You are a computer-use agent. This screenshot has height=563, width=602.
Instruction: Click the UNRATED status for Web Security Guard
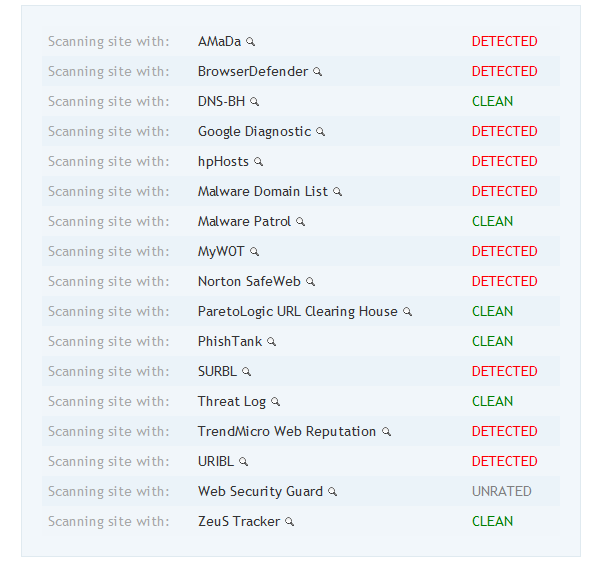pyautogui.click(x=501, y=491)
